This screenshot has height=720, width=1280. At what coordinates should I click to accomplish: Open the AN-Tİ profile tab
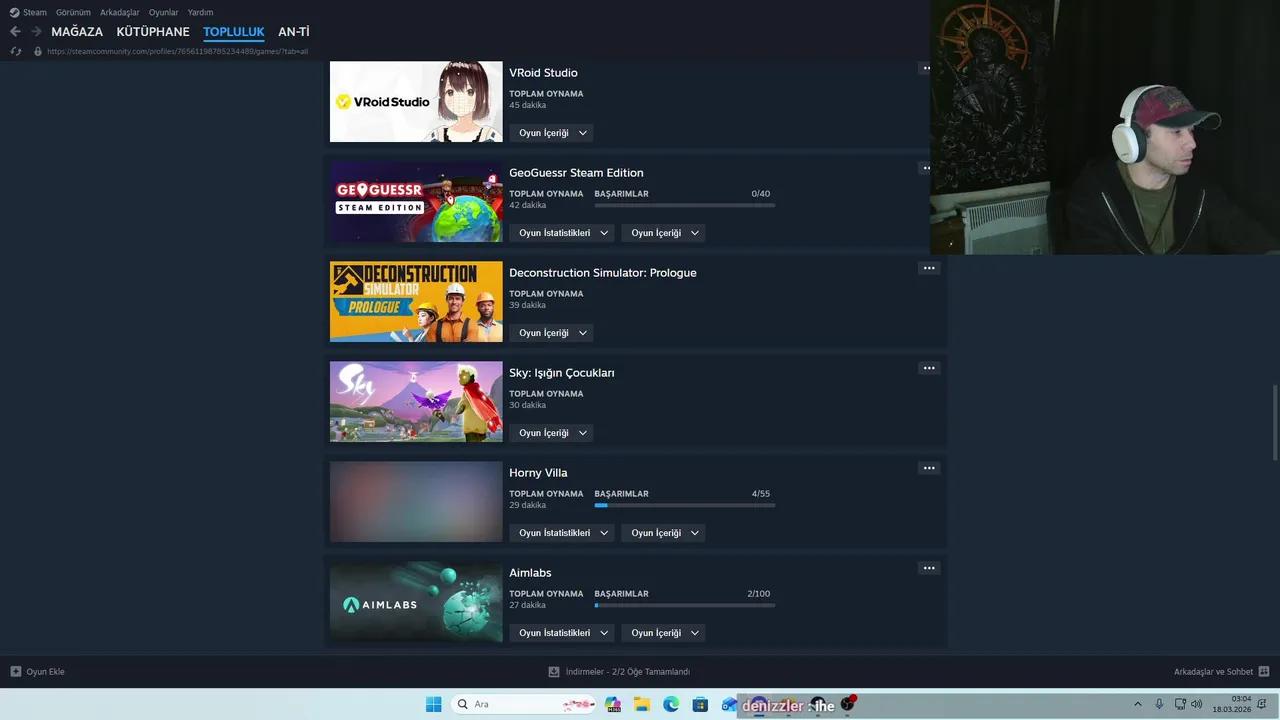(294, 32)
